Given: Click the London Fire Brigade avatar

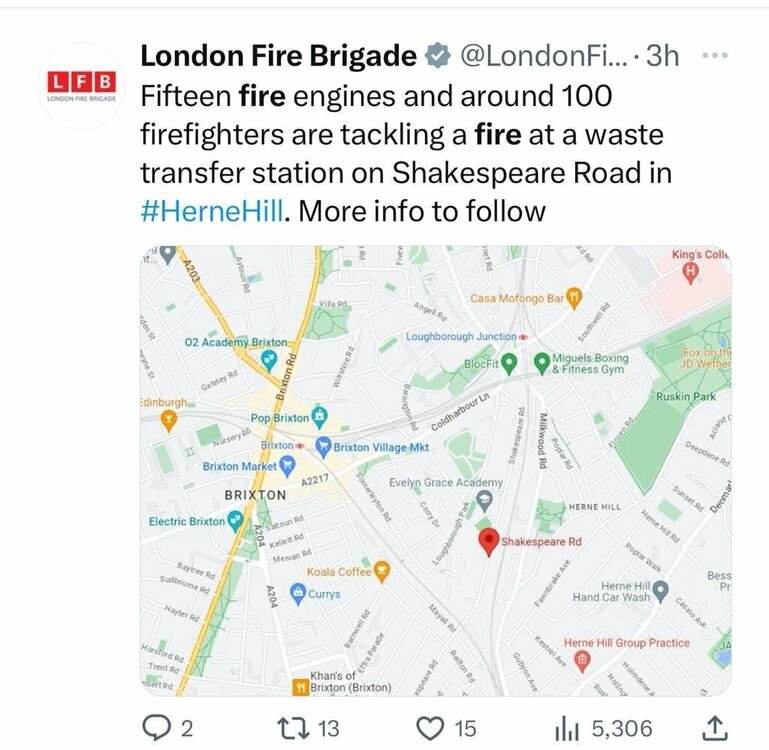Looking at the screenshot, I should point(82,86).
